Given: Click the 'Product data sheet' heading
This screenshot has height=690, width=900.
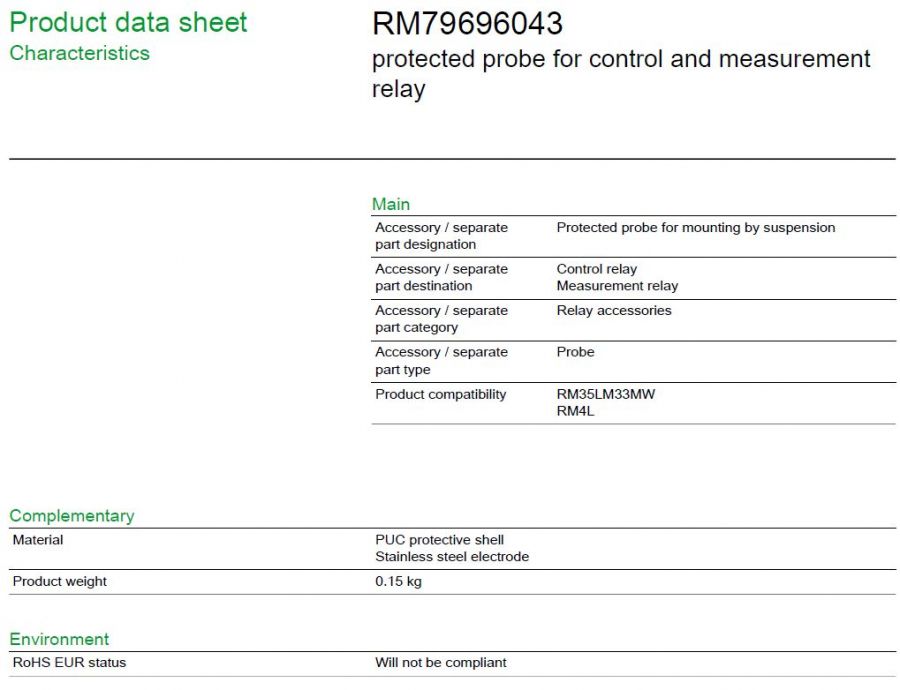Looking at the screenshot, I should (x=128, y=23).
